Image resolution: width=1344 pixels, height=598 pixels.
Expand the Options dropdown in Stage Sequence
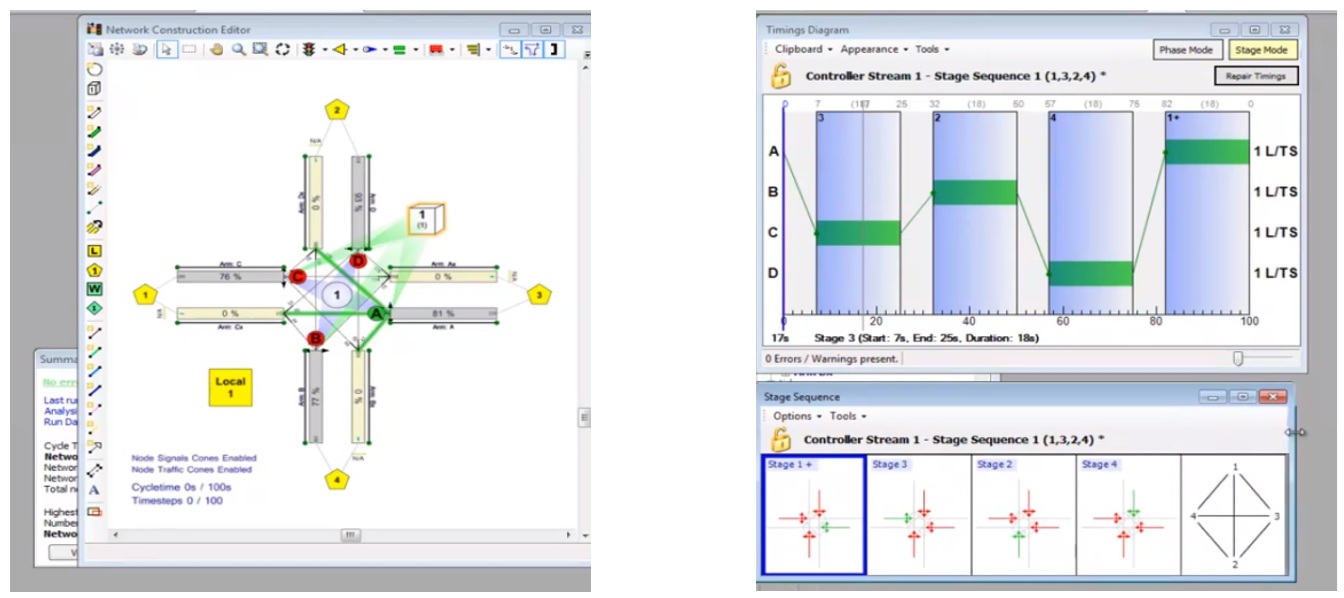[796, 416]
